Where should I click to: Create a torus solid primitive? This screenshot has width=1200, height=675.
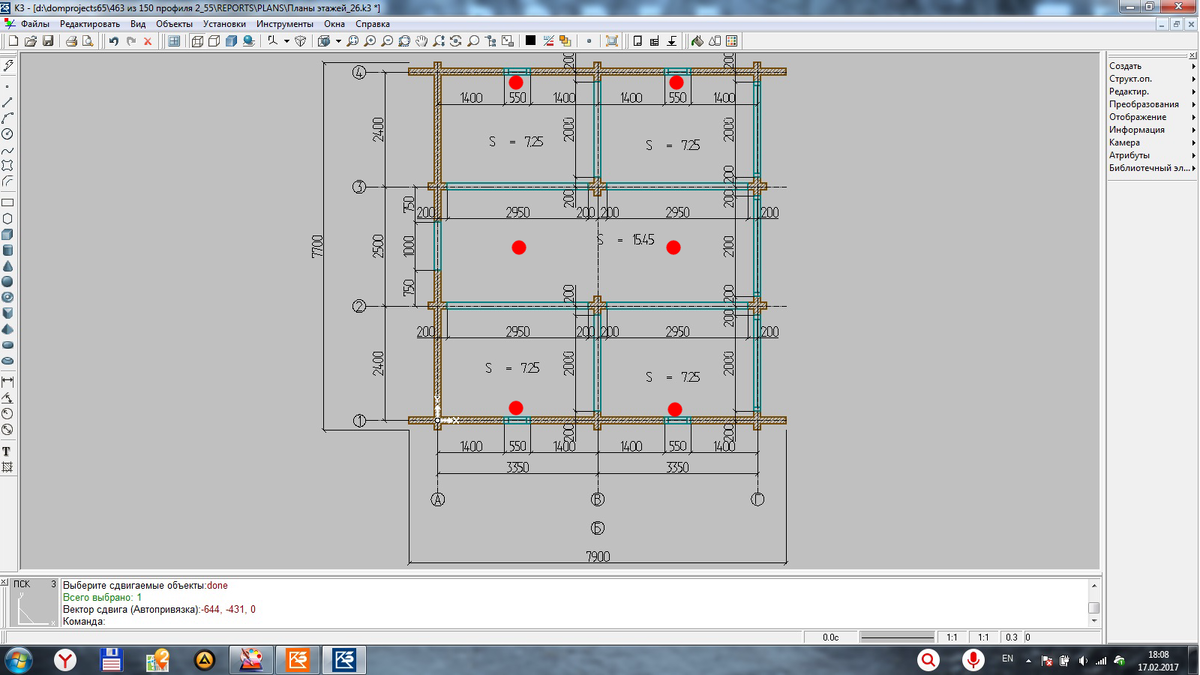[x=8, y=298]
